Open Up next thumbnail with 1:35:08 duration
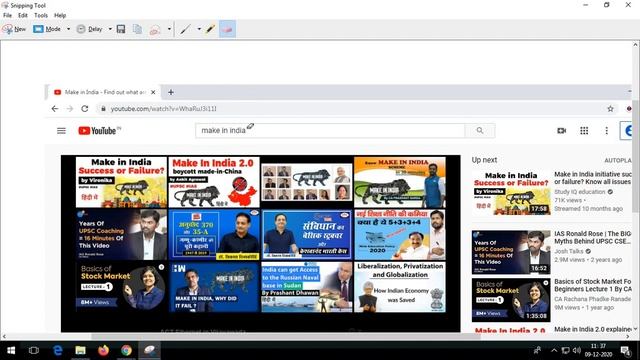Image resolution: width=640 pixels, height=360 pixels. tap(511, 300)
